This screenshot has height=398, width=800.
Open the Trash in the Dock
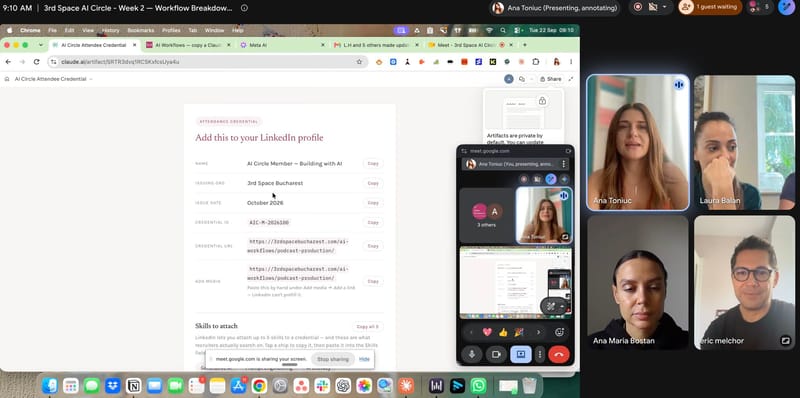pyautogui.click(x=530, y=386)
